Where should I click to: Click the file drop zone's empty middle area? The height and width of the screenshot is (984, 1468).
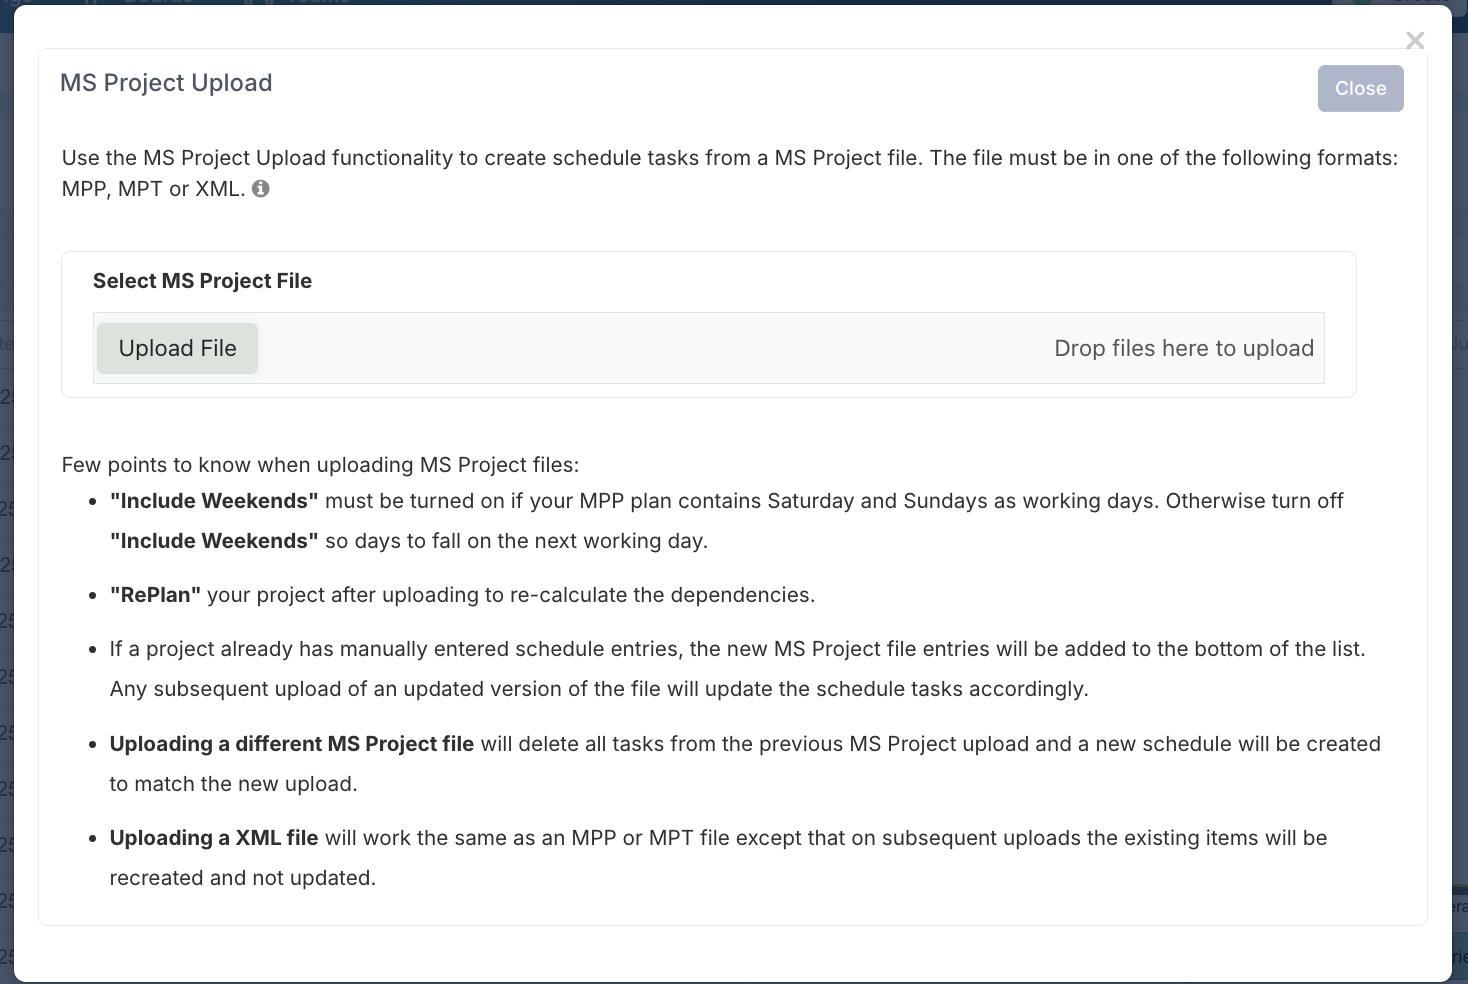tap(656, 348)
